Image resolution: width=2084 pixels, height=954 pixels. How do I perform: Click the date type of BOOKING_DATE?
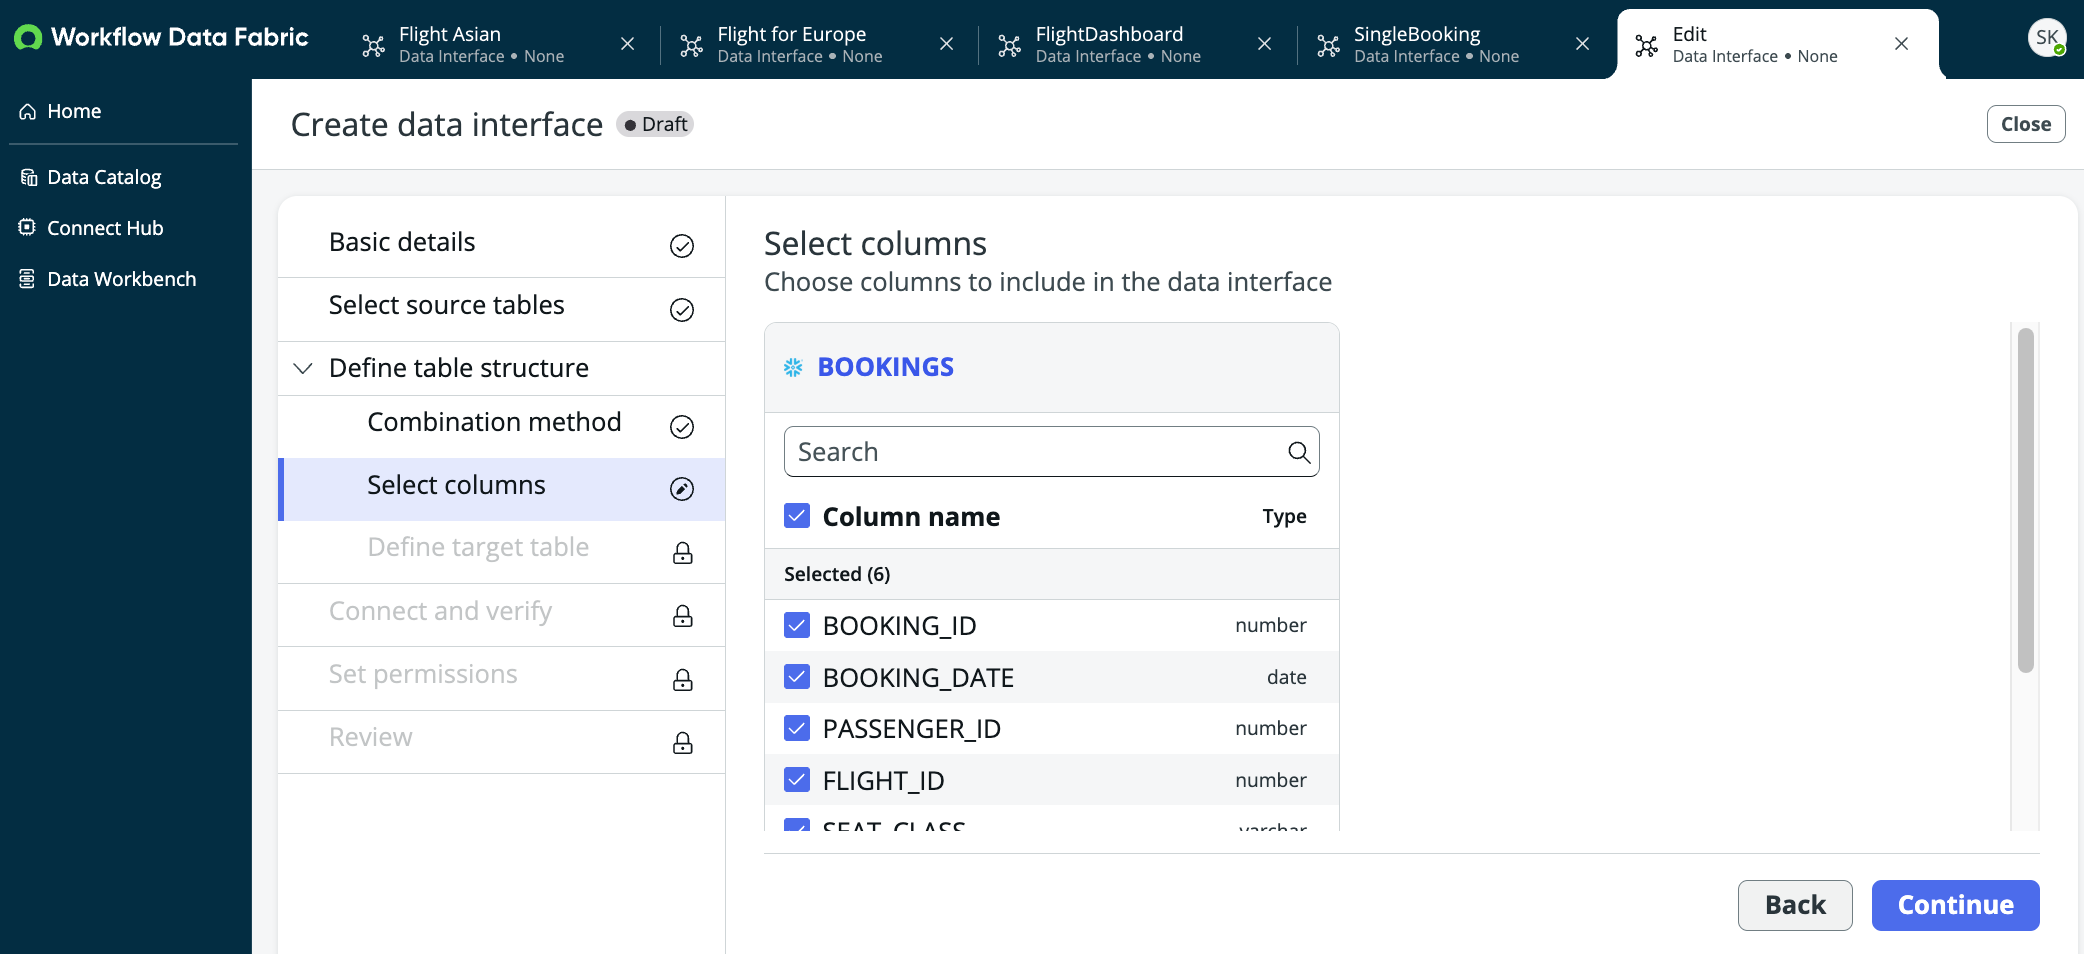1286,677
